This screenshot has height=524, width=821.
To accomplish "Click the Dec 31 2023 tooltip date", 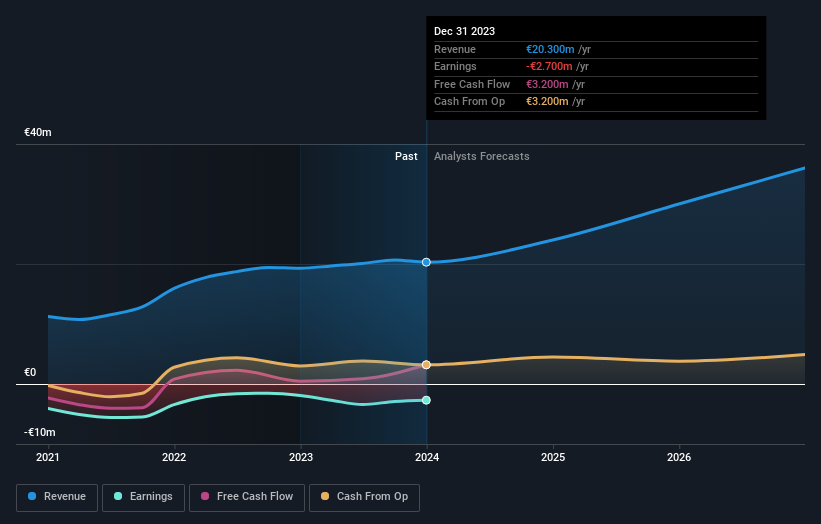I will (x=464, y=31).
